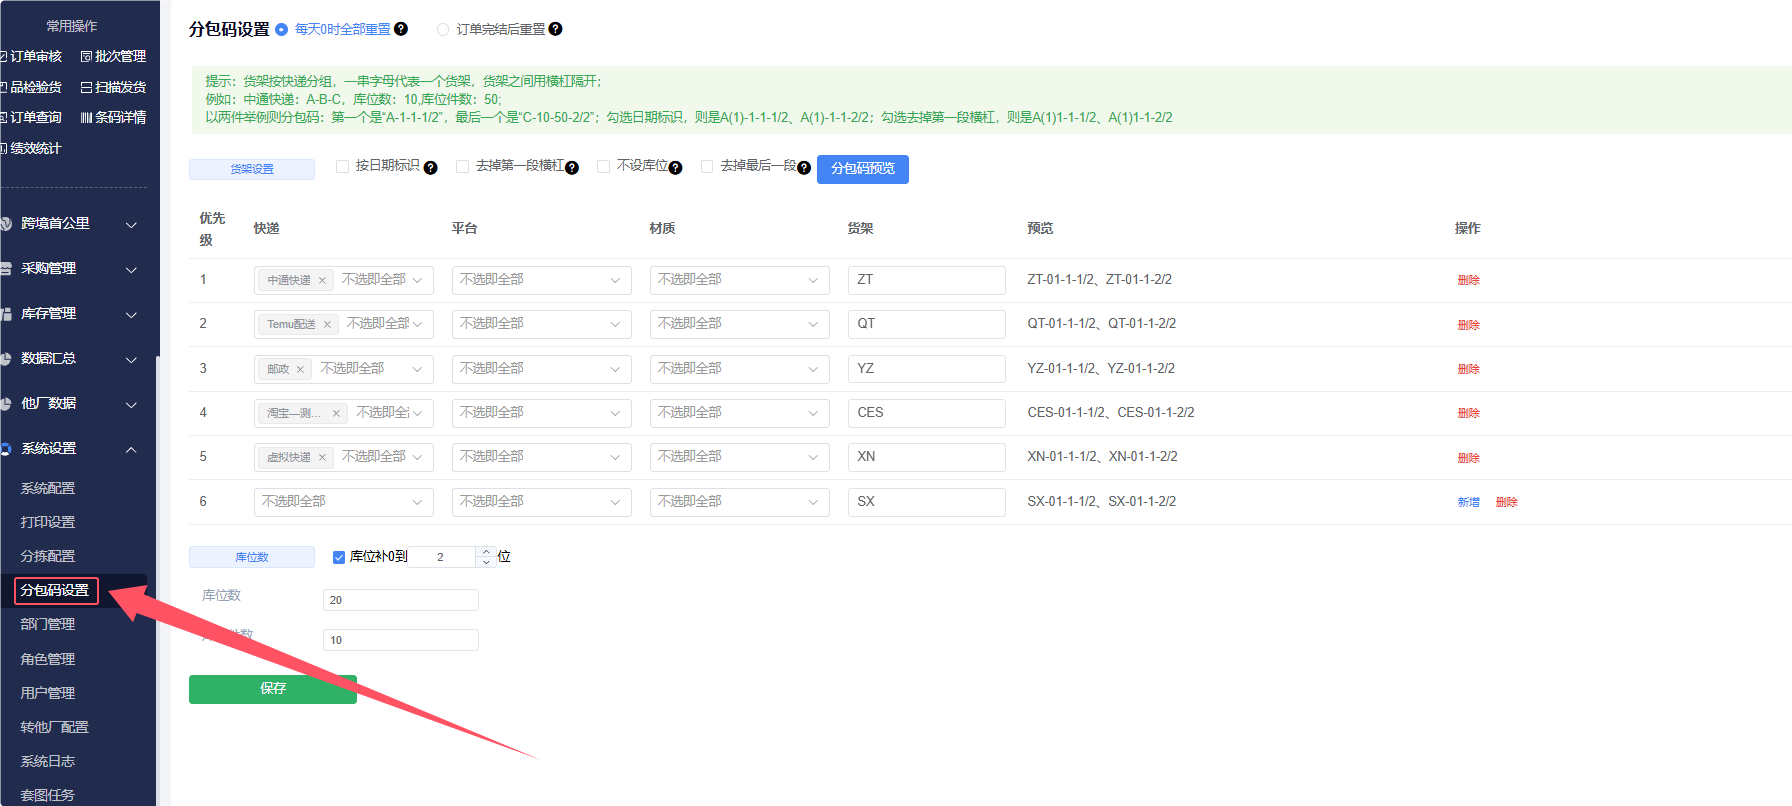Click the 货架 input containing XN
The image size is (1792, 806).
pos(927,457)
